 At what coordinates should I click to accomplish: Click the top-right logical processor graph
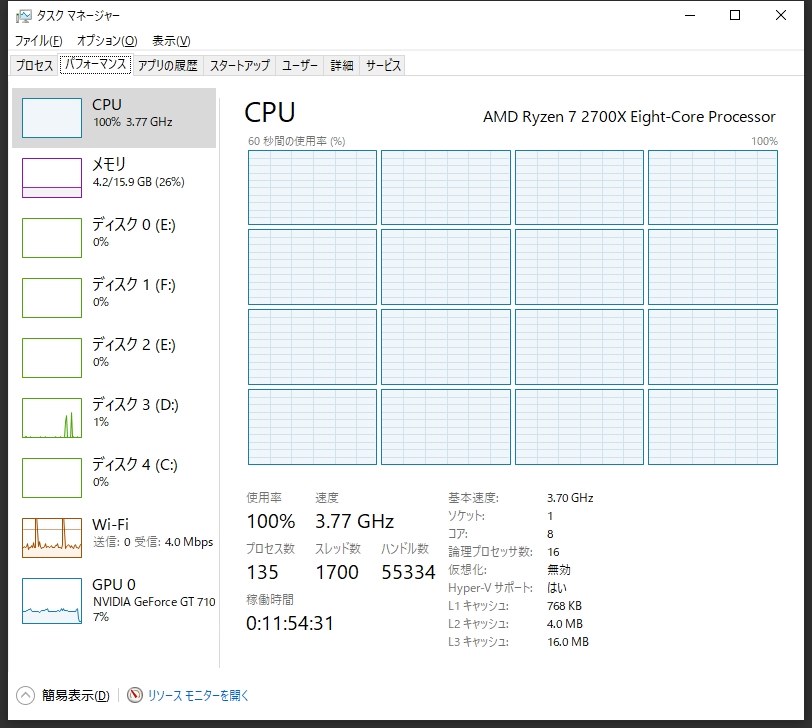[x=713, y=187]
